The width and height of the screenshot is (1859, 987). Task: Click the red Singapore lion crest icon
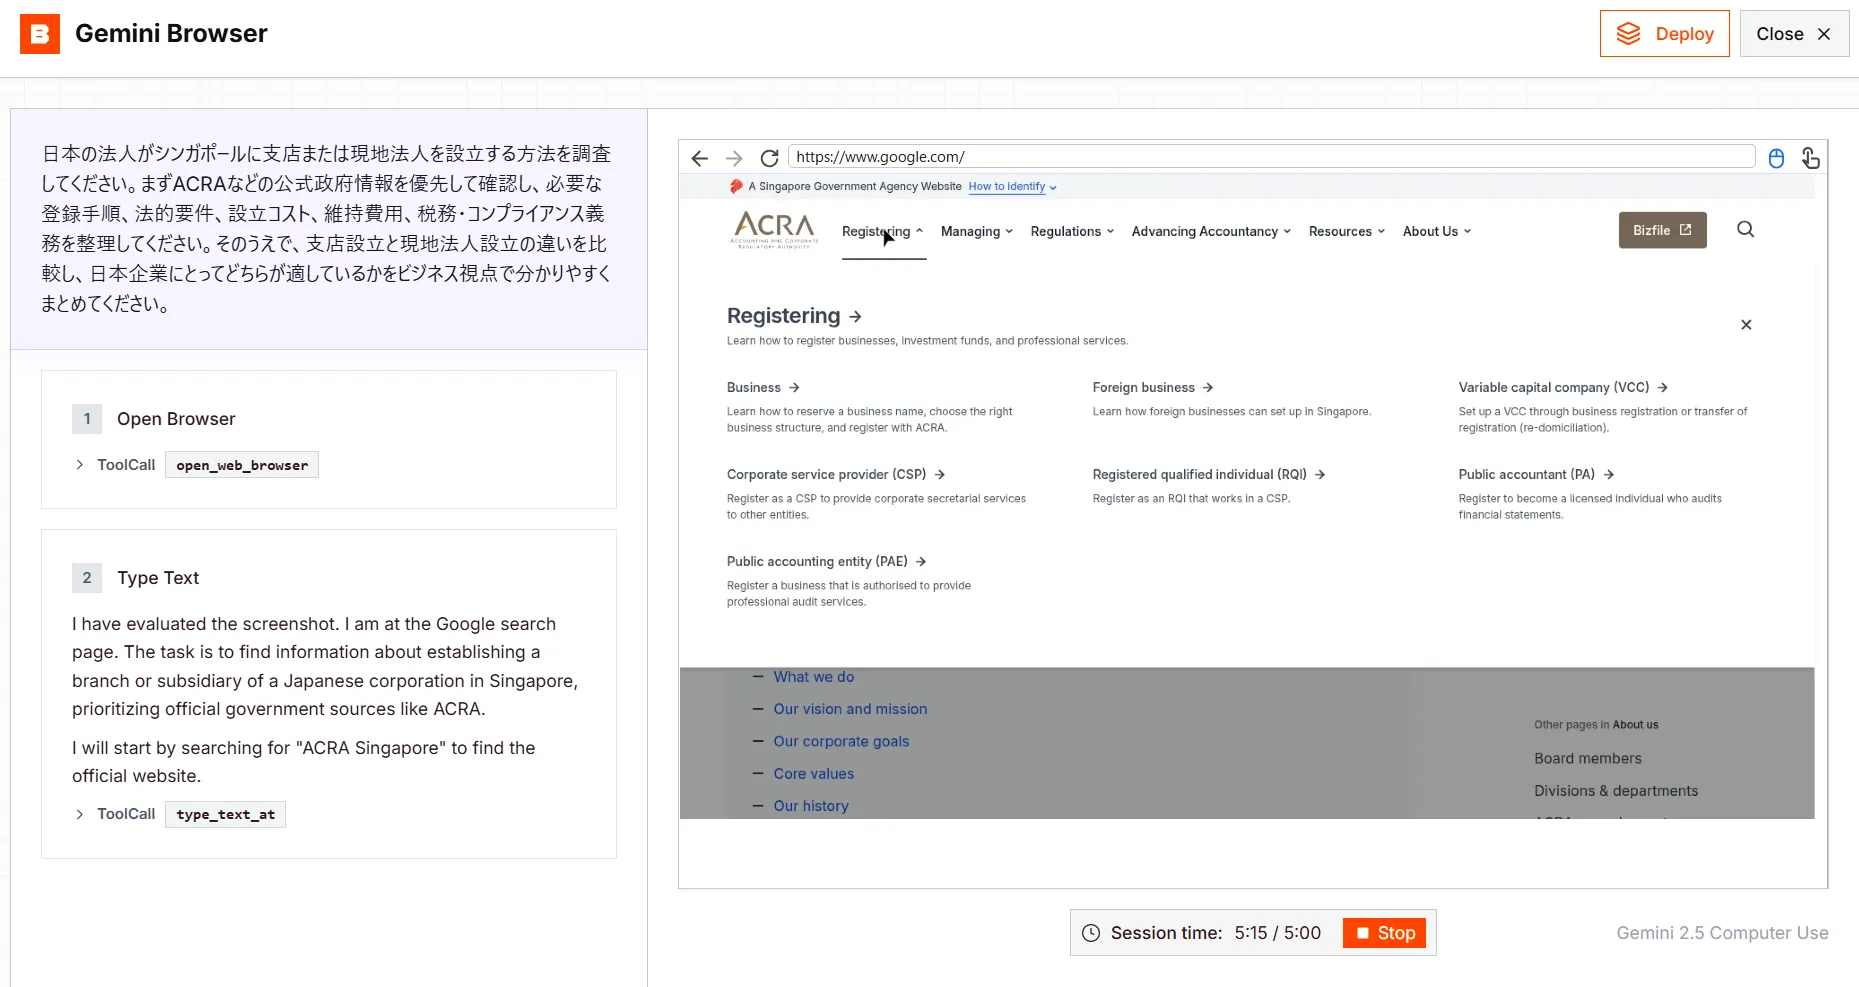736,186
